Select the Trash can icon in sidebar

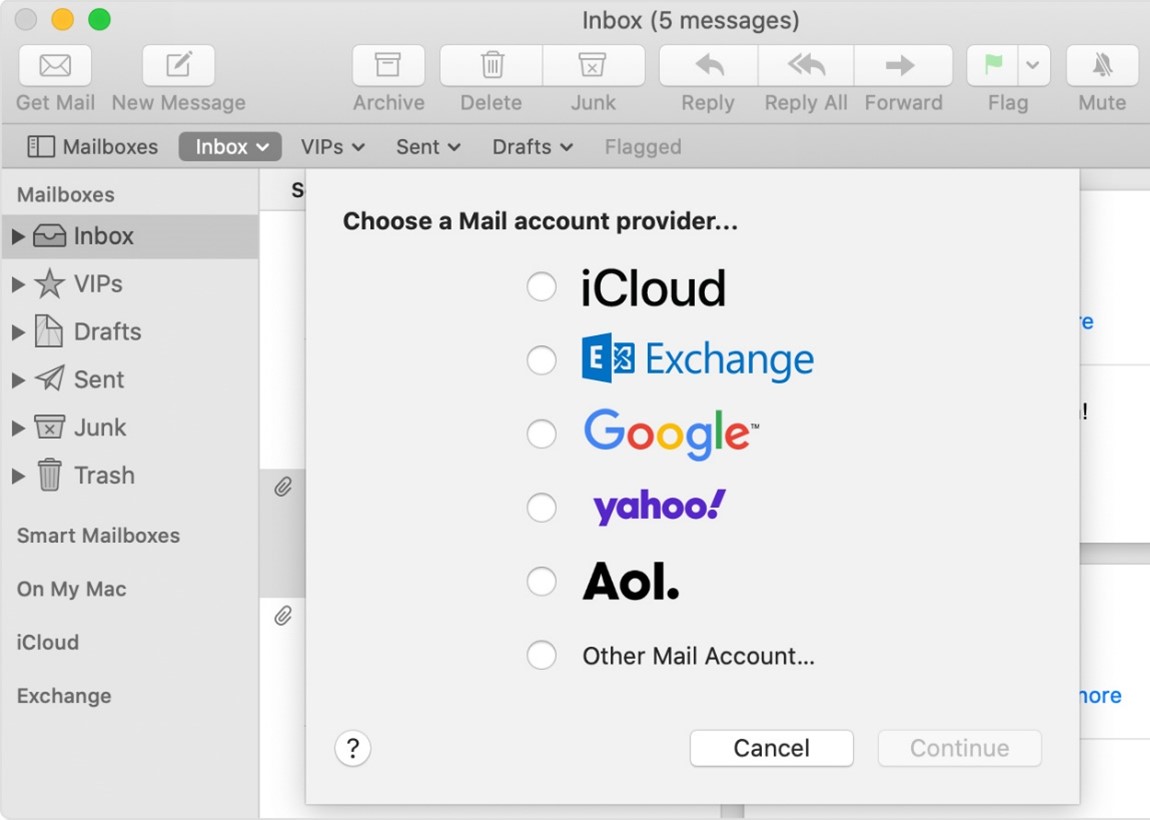(x=49, y=475)
